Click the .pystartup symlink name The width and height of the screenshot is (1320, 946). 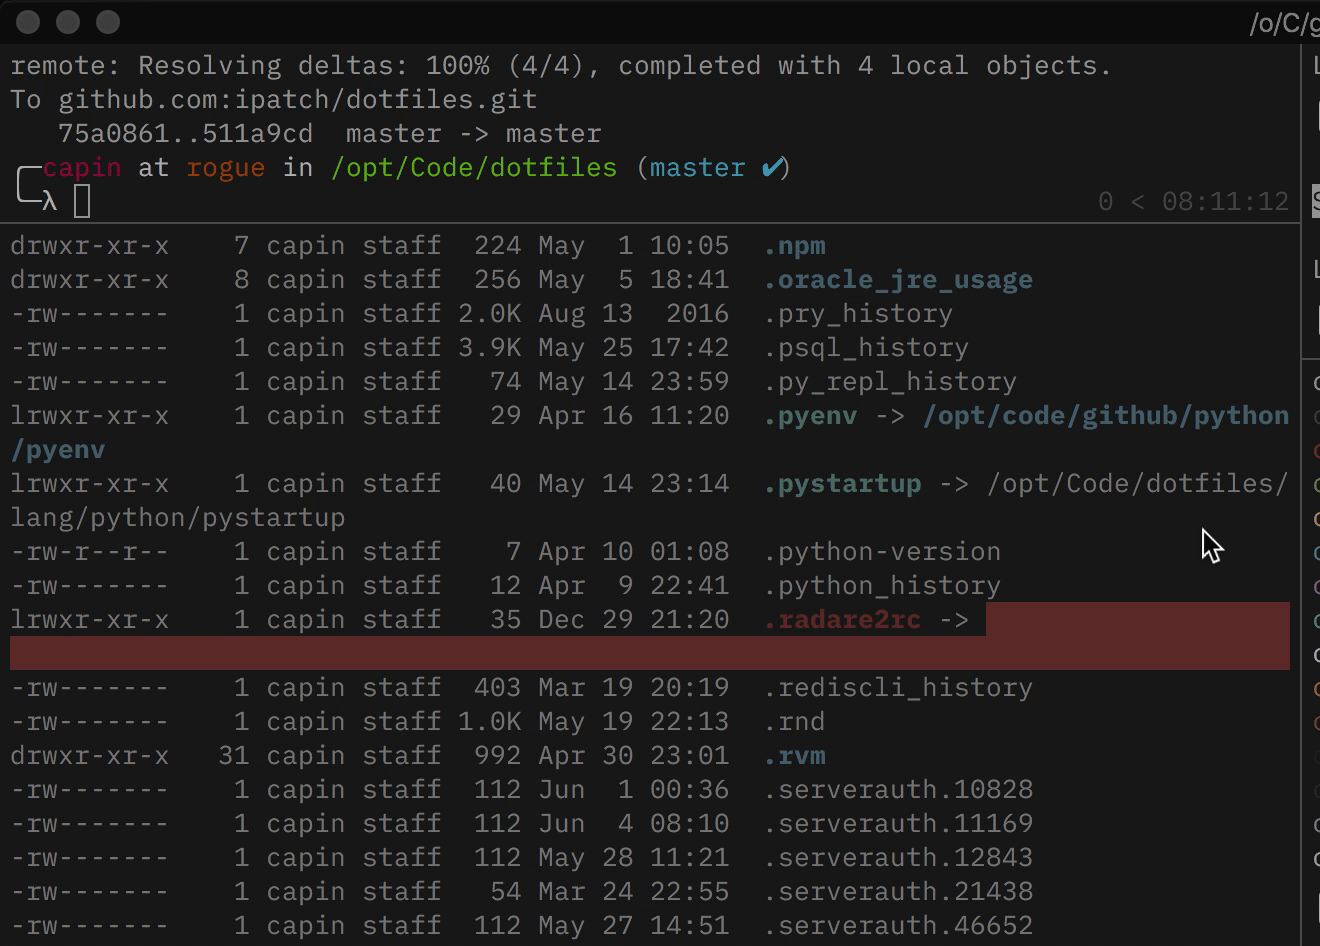pyautogui.click(x=843, y=484)
